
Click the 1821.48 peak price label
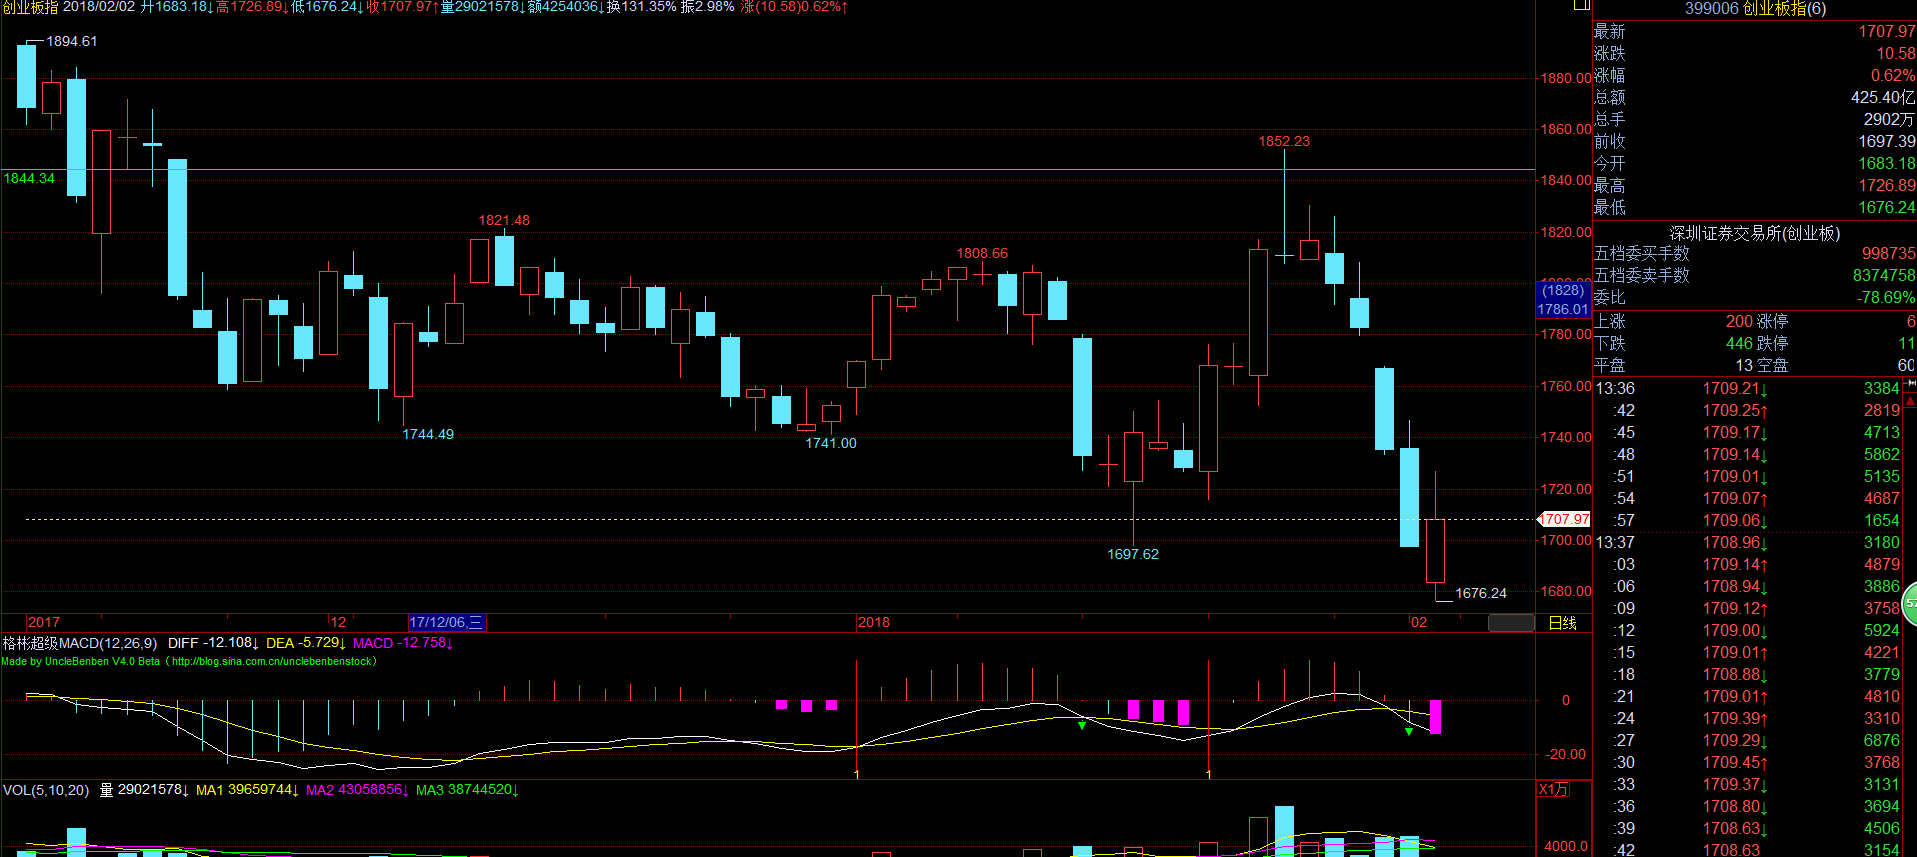pos(504,220)
